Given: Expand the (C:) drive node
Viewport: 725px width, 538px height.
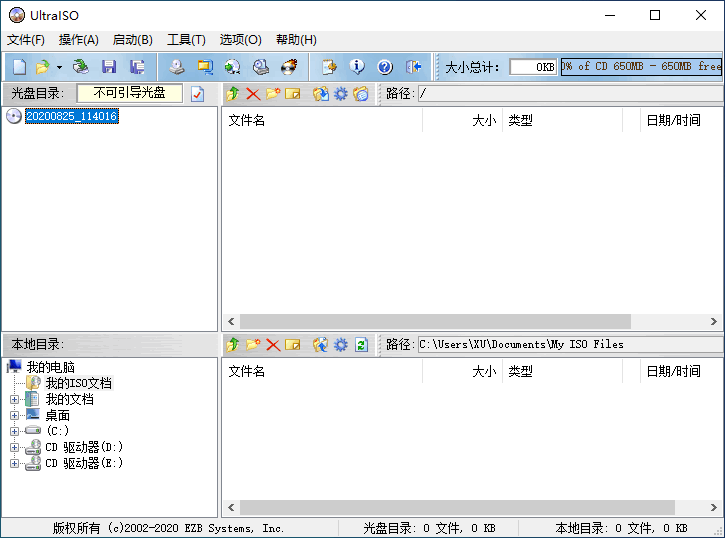Looking at the screenshot, I should [14, 431].
